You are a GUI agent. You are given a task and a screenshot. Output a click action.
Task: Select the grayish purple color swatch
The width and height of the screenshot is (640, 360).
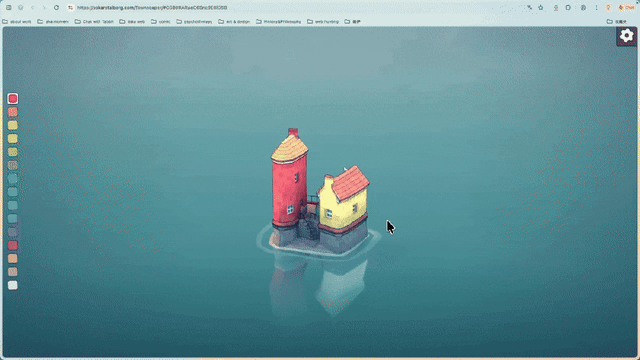[x=13, y=232]
